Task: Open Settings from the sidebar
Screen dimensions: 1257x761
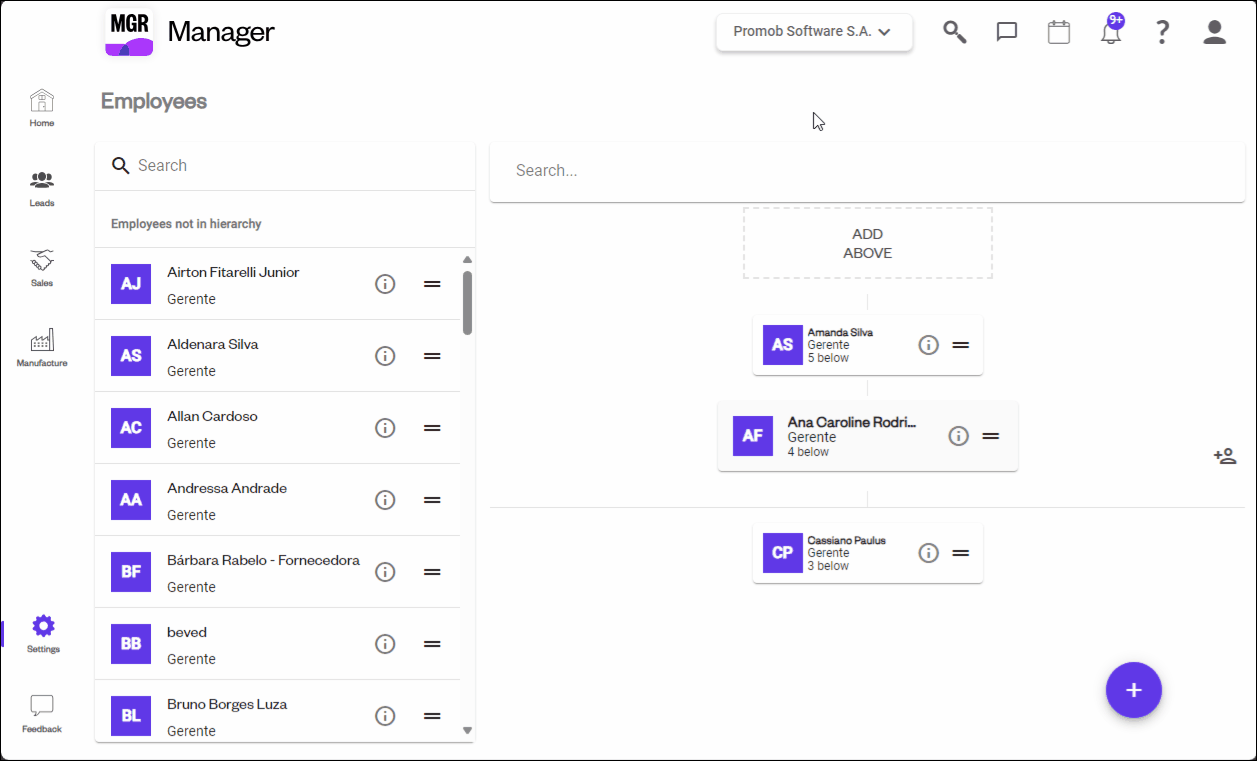Action: pos(43,634)
